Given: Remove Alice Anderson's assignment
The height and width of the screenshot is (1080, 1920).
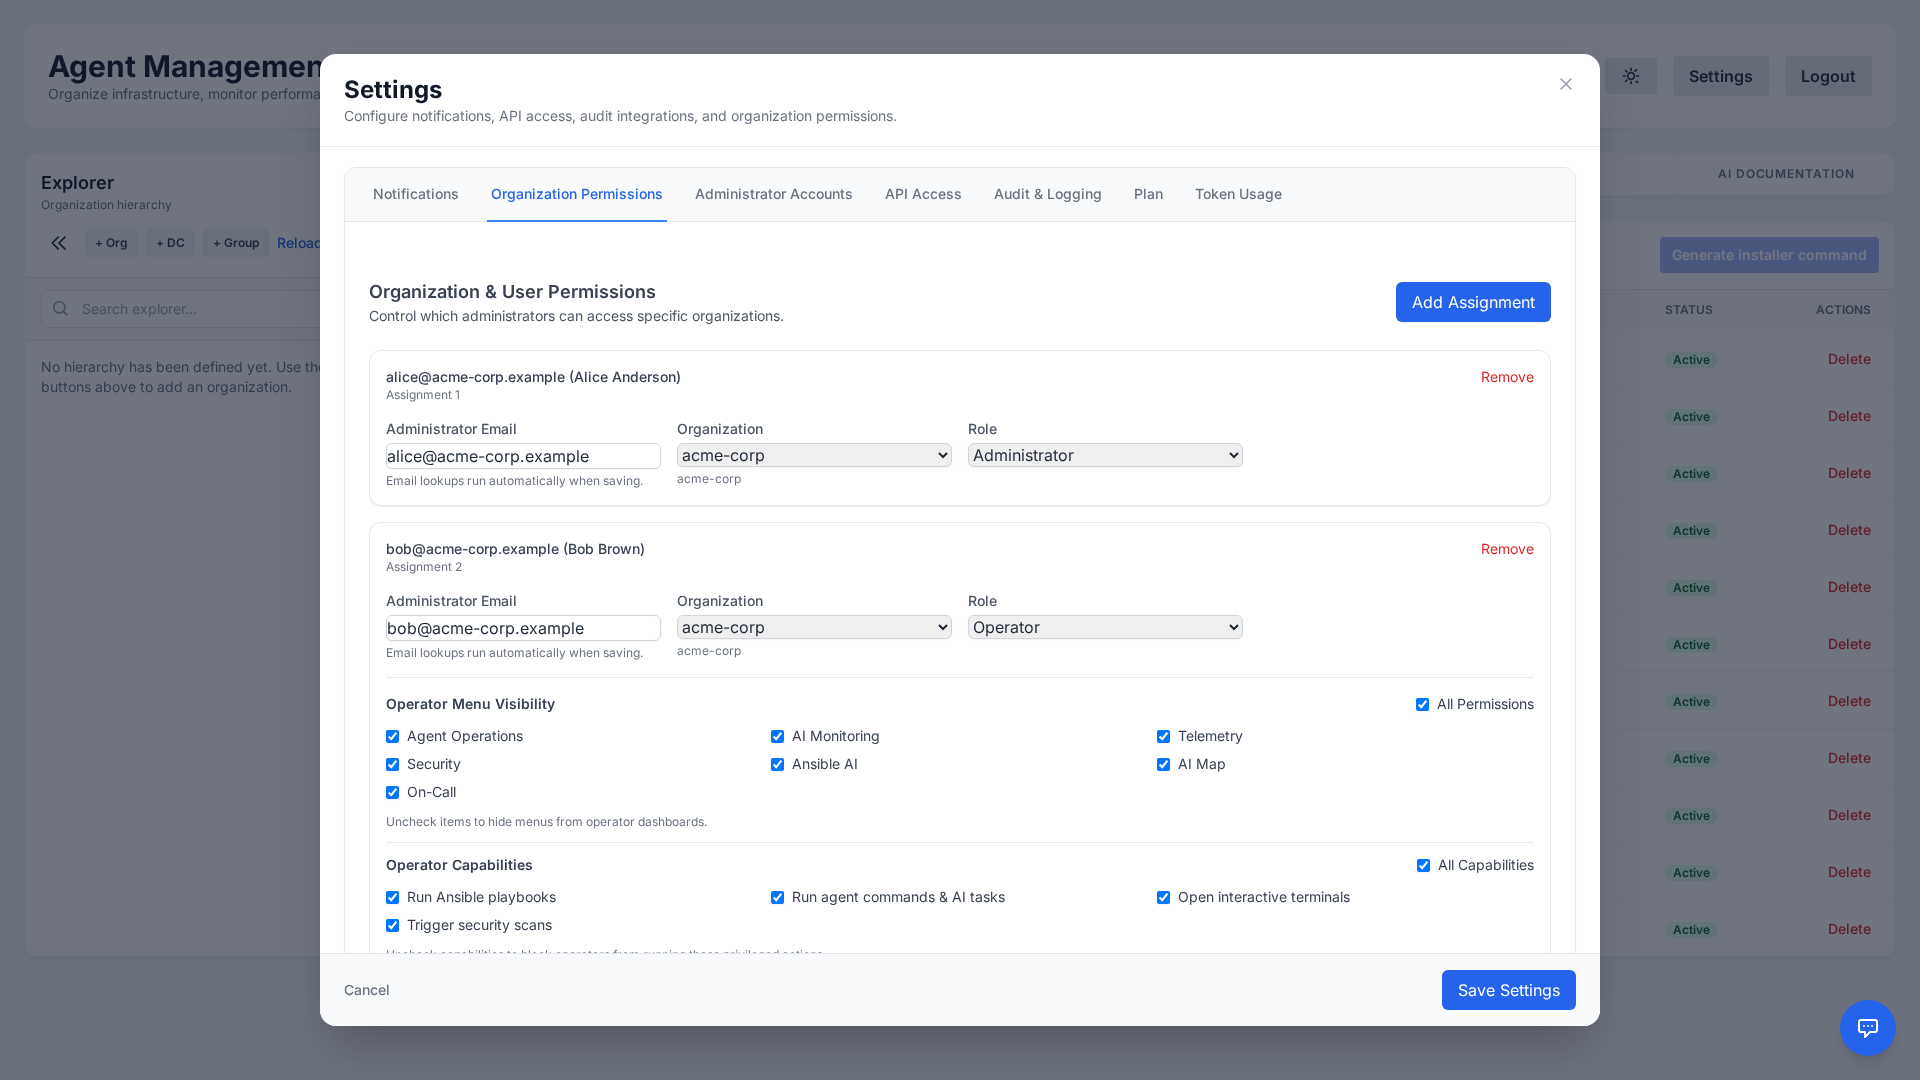Looking at the screenshot, I should tap(1507, 377).
